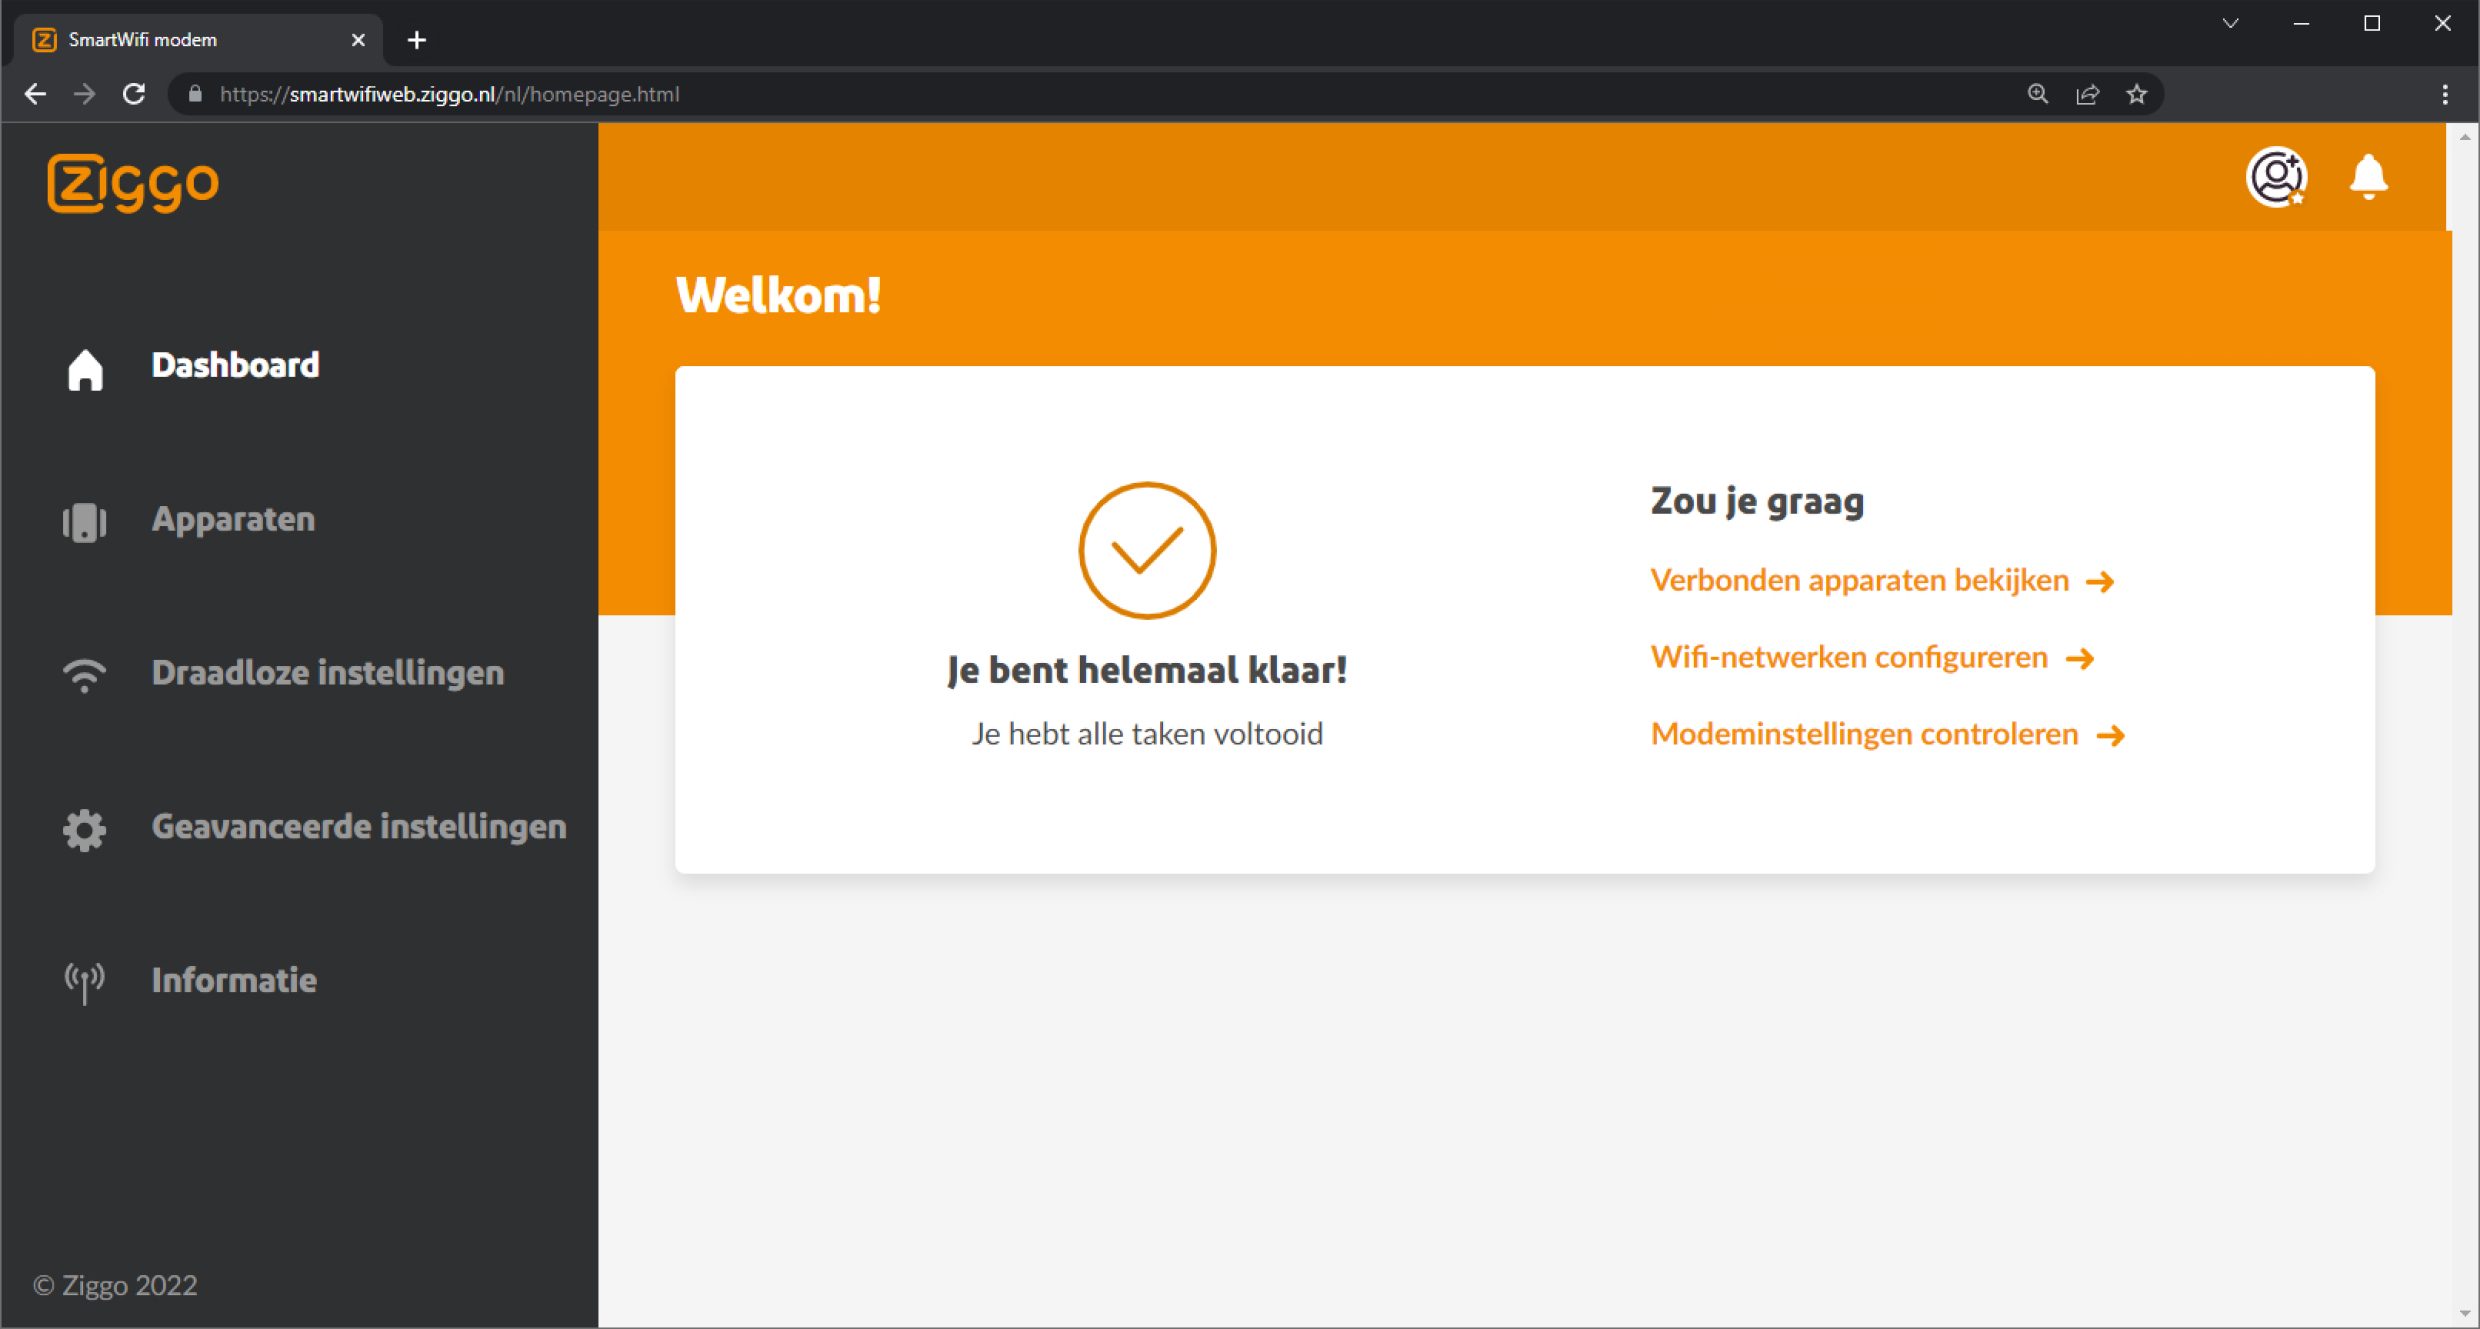Click the Ziggo logo
The image size is (2480, 1329).
pos(133,183)
